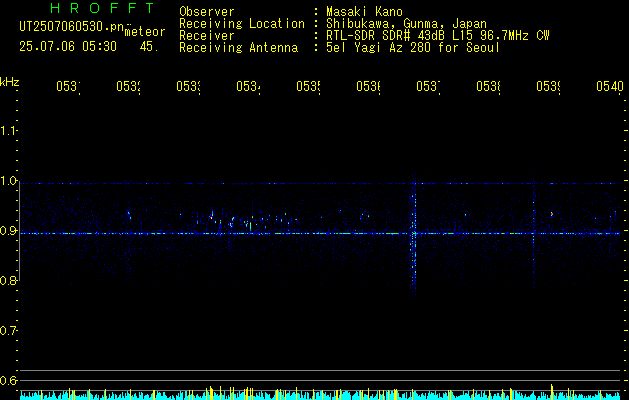
Task: Click the 0.6 kHz axis label
Action: 8,380
